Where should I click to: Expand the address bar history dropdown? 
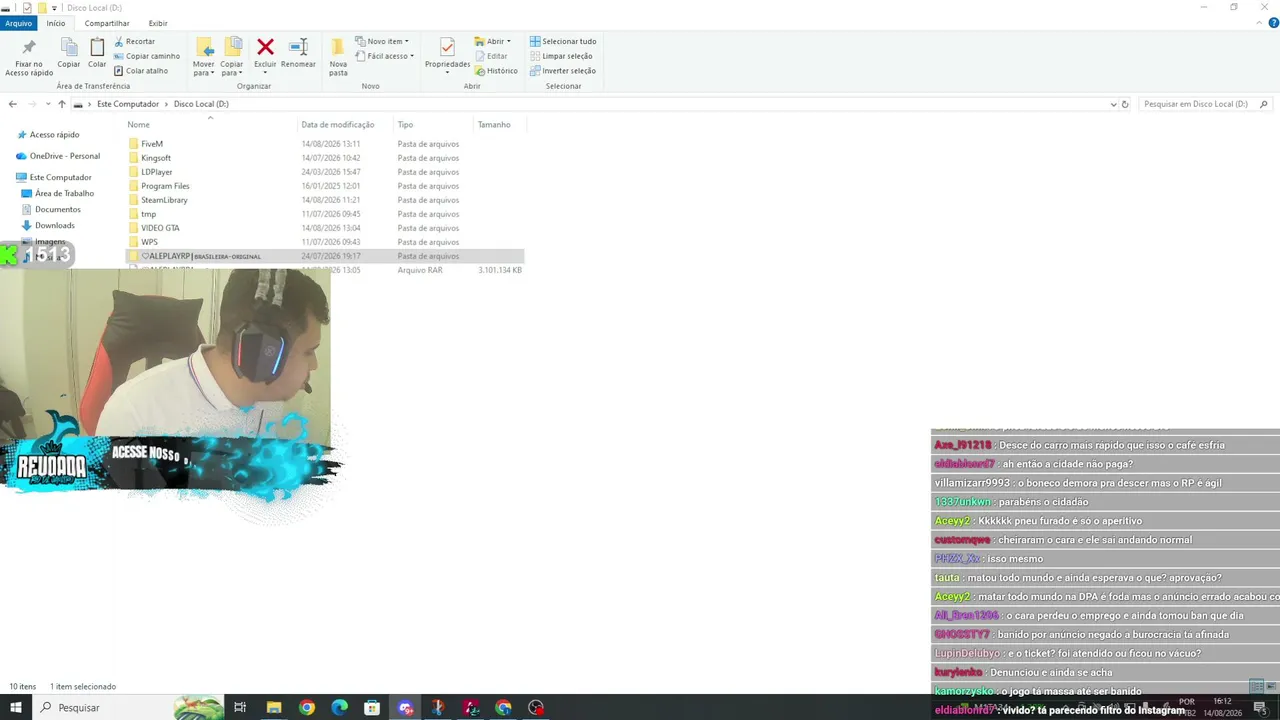pos(1113,104)
